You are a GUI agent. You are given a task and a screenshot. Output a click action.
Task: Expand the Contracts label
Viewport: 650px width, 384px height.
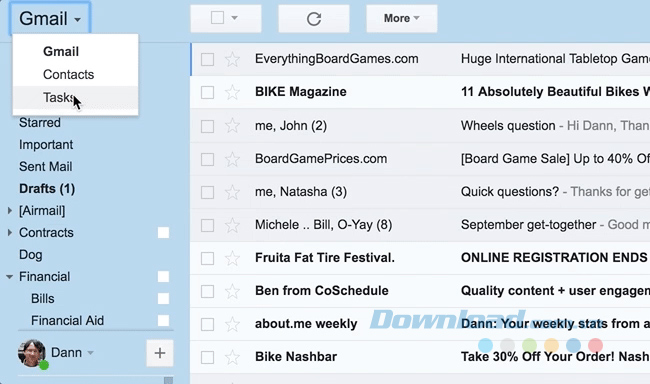click(10, 233)
